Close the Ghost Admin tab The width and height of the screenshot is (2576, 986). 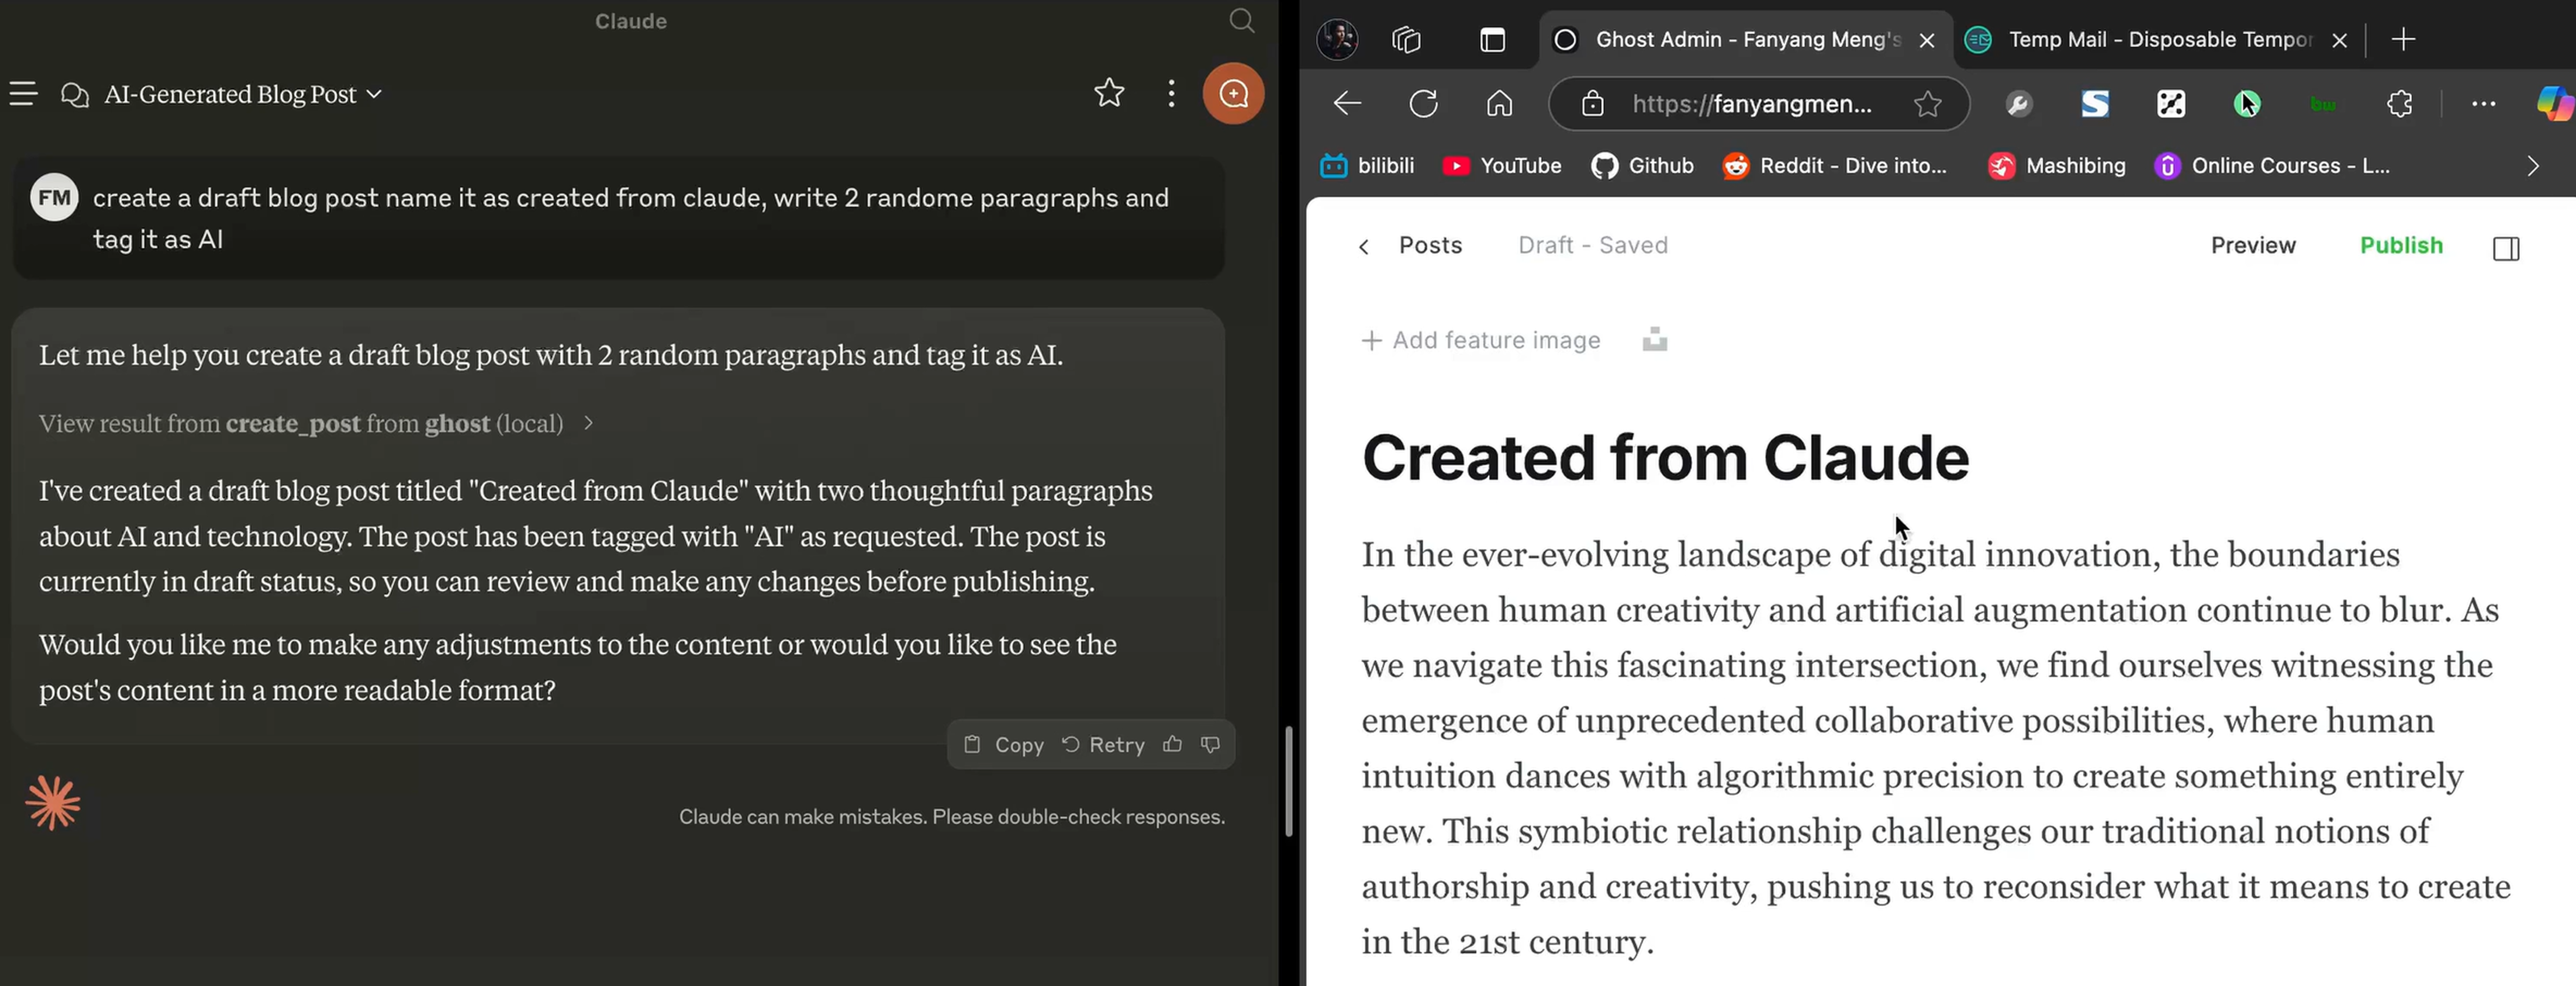1927,40
